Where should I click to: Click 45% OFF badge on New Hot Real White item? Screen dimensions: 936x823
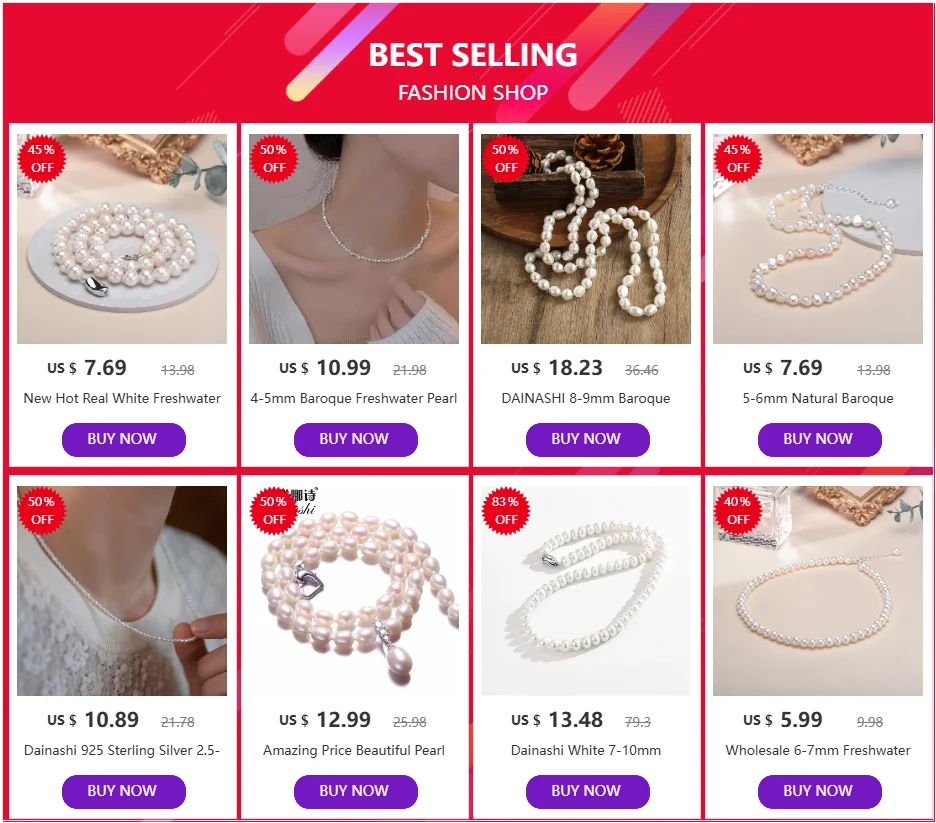click(42, 159)
